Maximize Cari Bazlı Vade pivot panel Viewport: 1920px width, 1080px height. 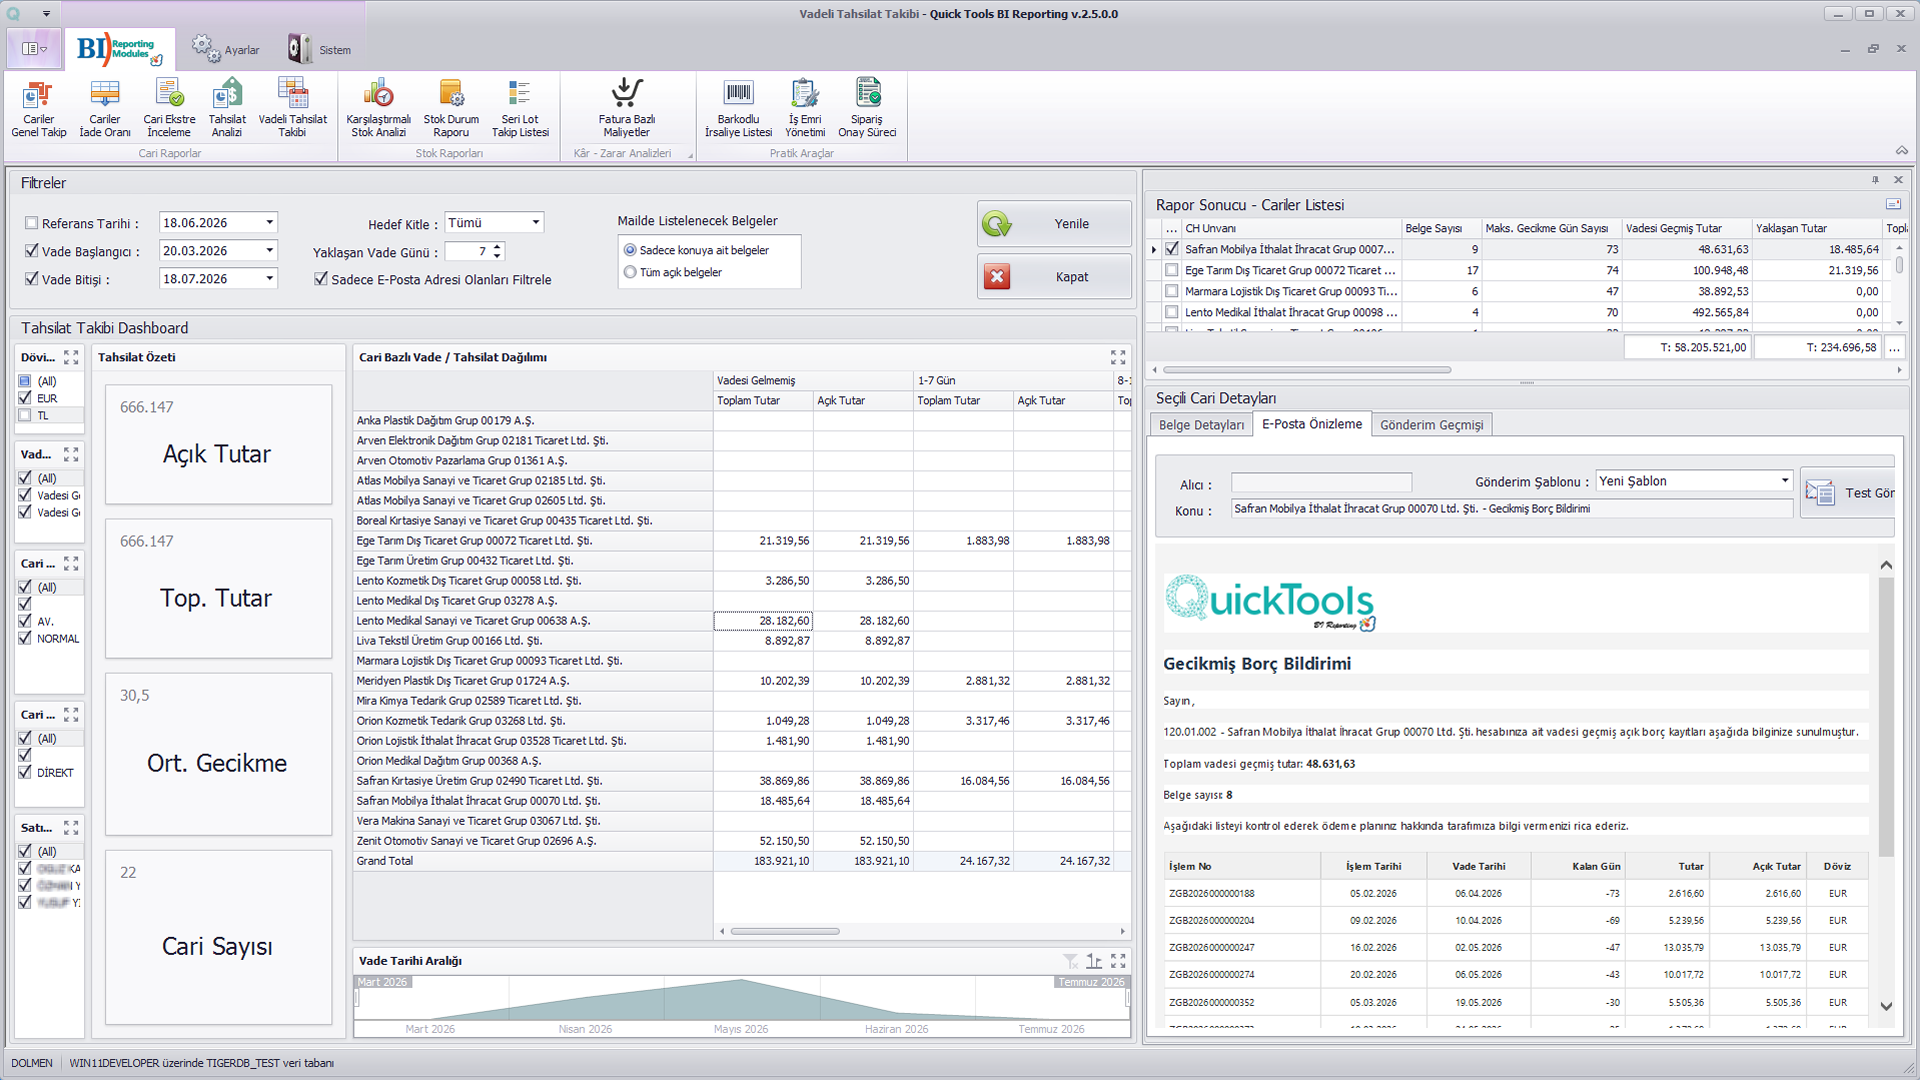[1118, 357]
